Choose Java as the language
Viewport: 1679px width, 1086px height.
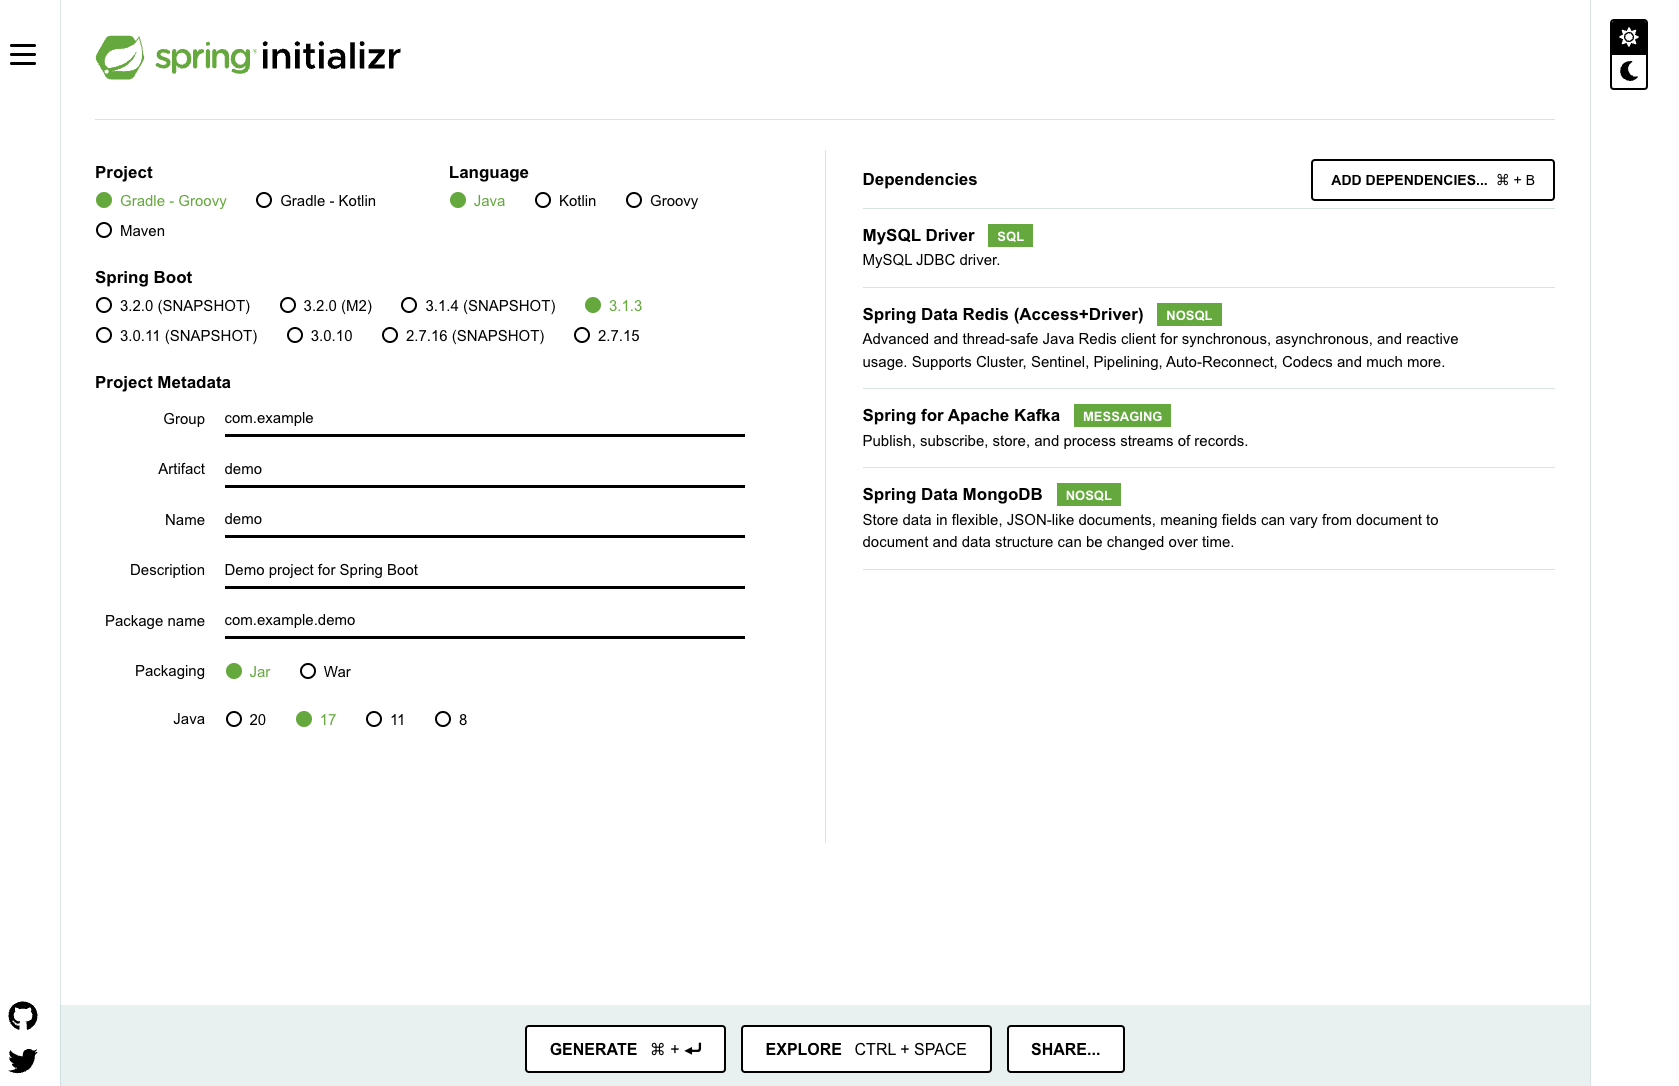coord(477,201)
